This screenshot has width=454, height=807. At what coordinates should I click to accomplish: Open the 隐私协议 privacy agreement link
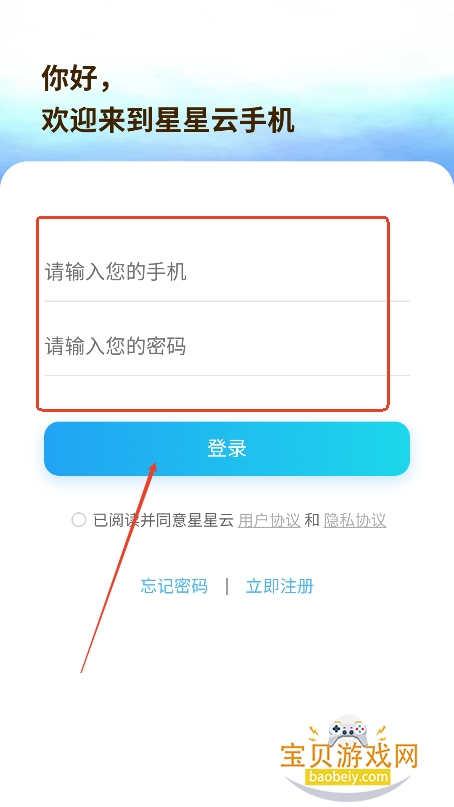tap(355, 520)
